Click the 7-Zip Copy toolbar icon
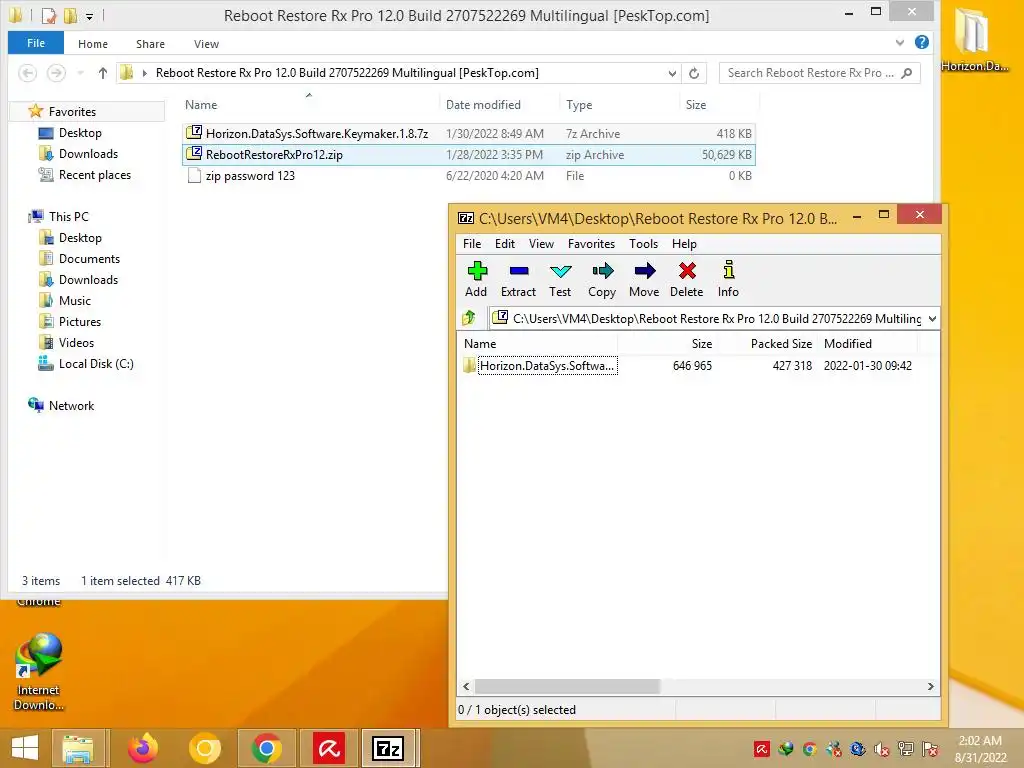Viewport: 1024px width, 768px height. click(602, 270)
